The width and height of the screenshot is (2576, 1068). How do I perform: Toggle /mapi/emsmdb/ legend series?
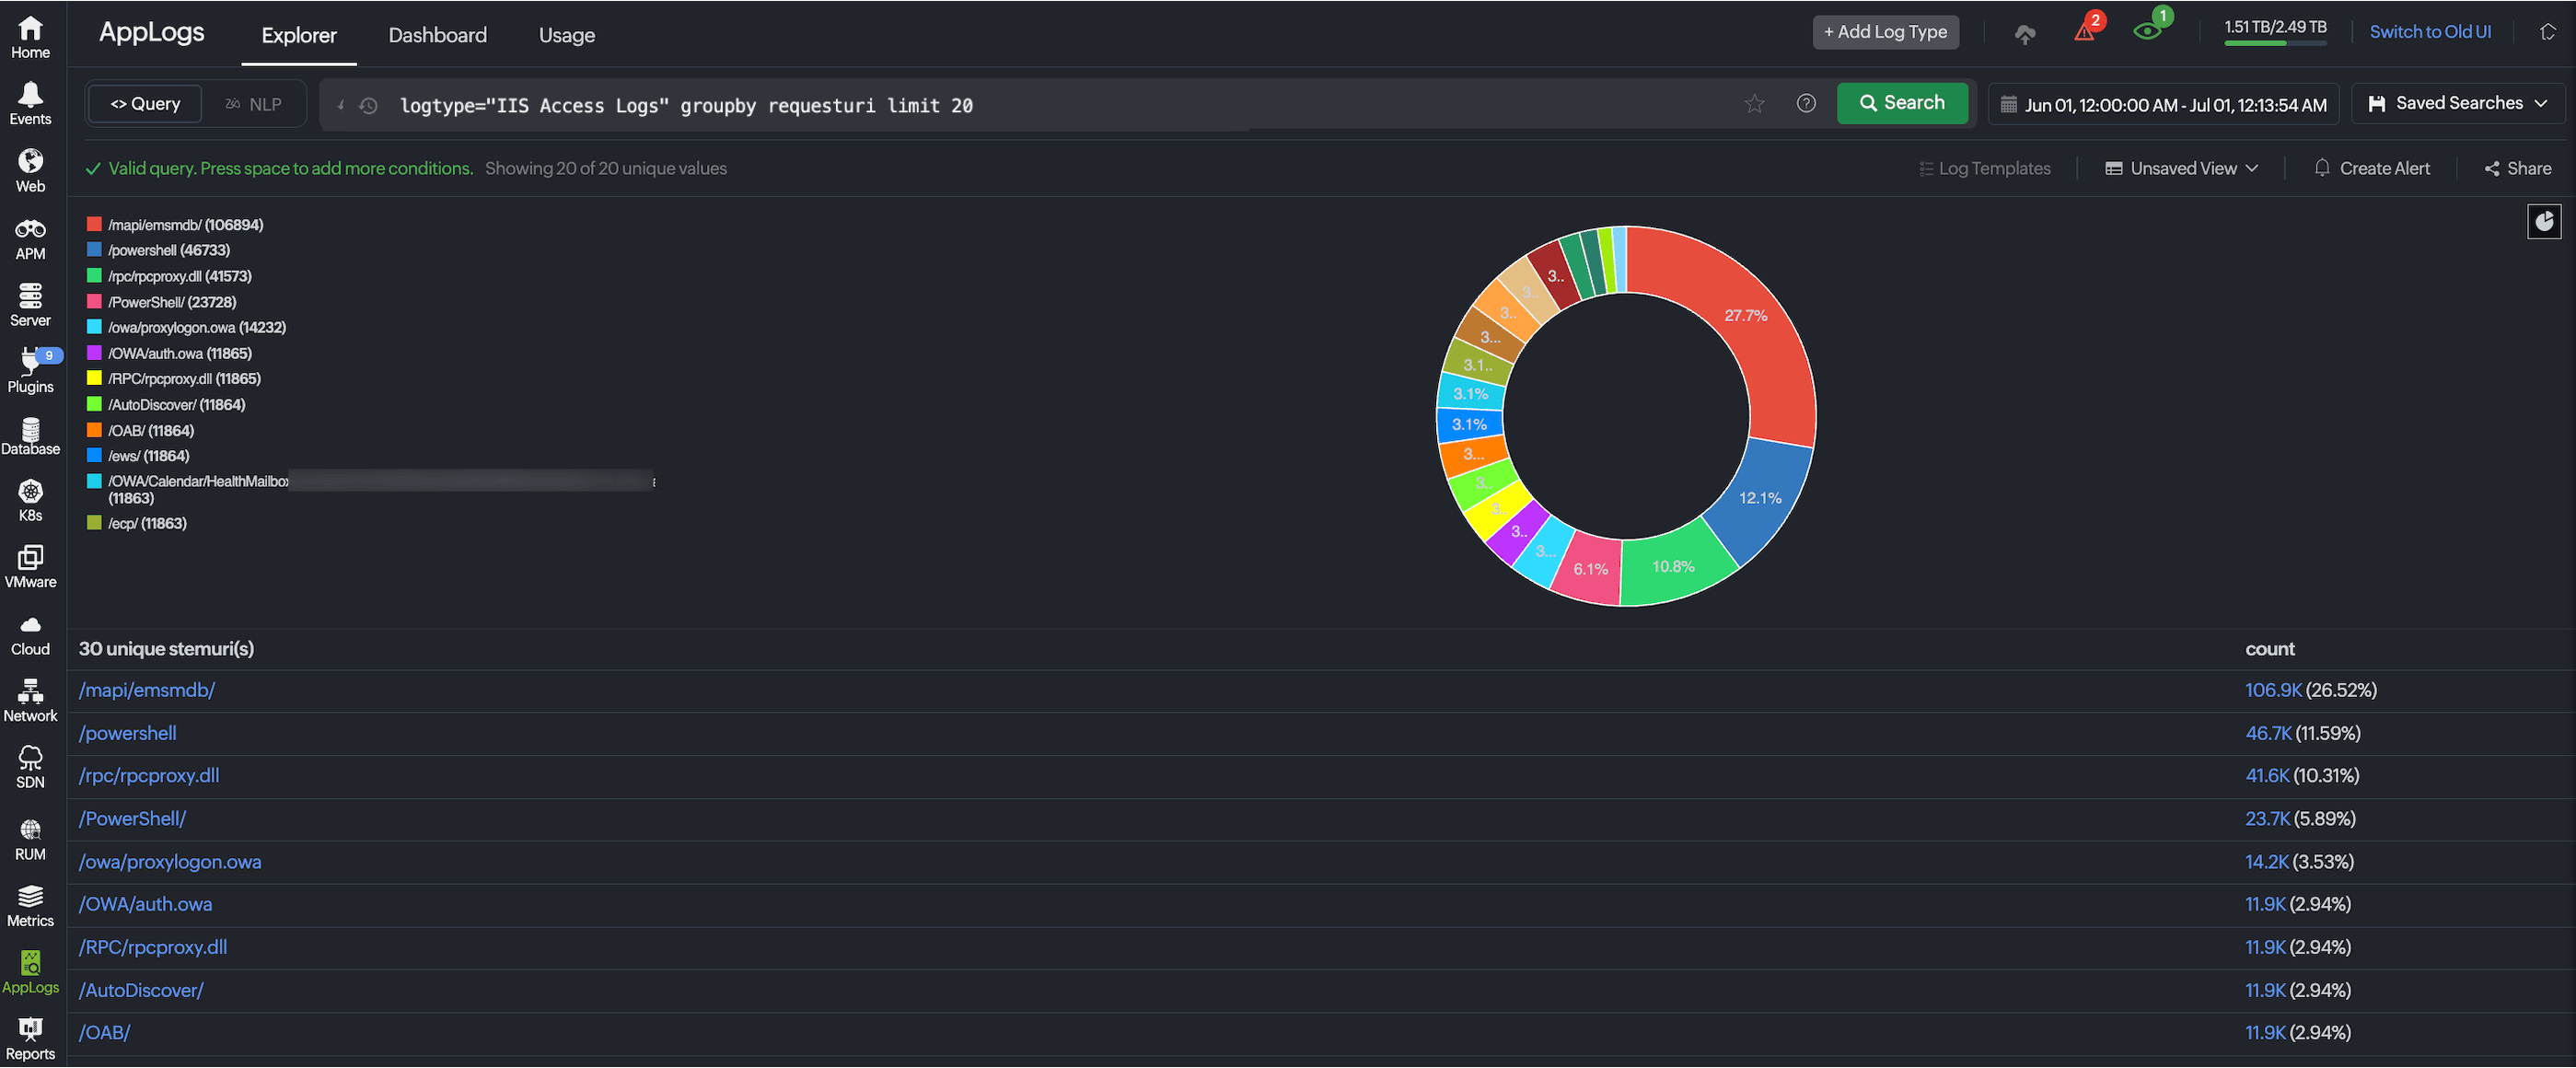coord(175,225)
